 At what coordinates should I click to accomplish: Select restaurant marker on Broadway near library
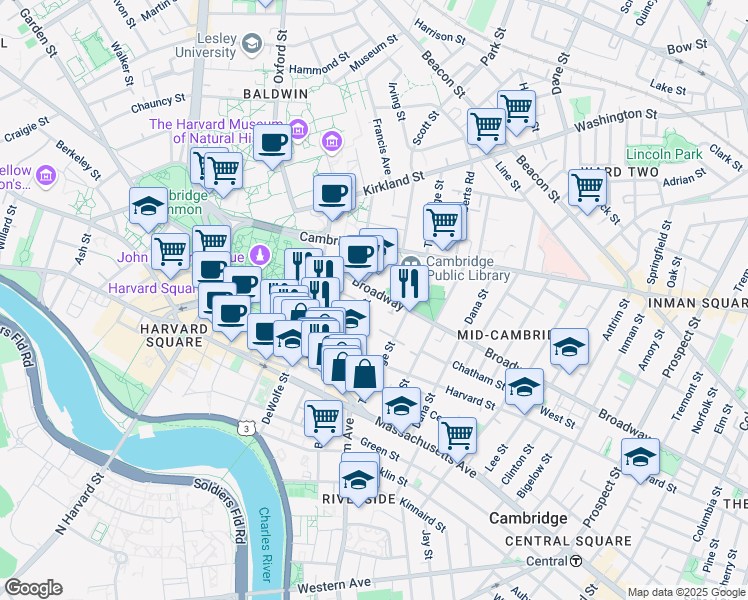point(409,288)
